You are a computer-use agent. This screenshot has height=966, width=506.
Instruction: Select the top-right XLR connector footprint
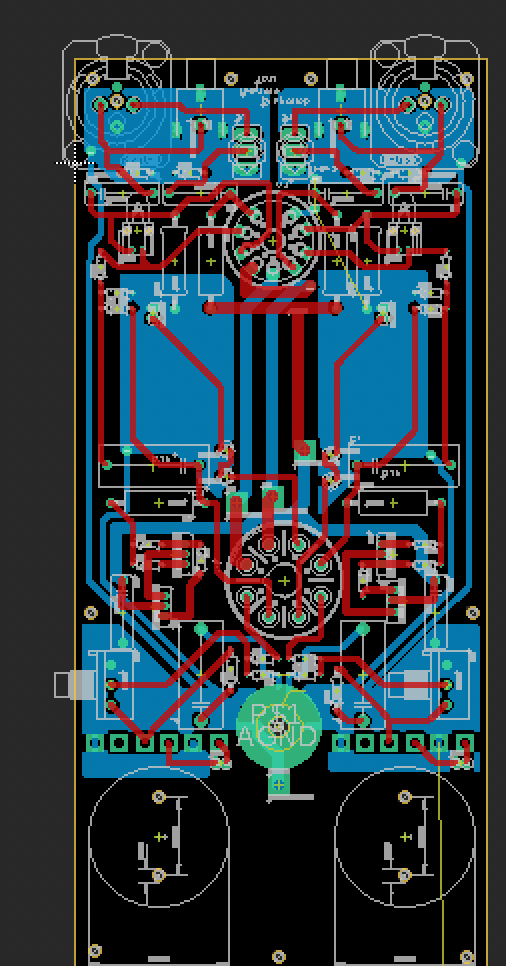pyautogui.click(x=425, y=102)
